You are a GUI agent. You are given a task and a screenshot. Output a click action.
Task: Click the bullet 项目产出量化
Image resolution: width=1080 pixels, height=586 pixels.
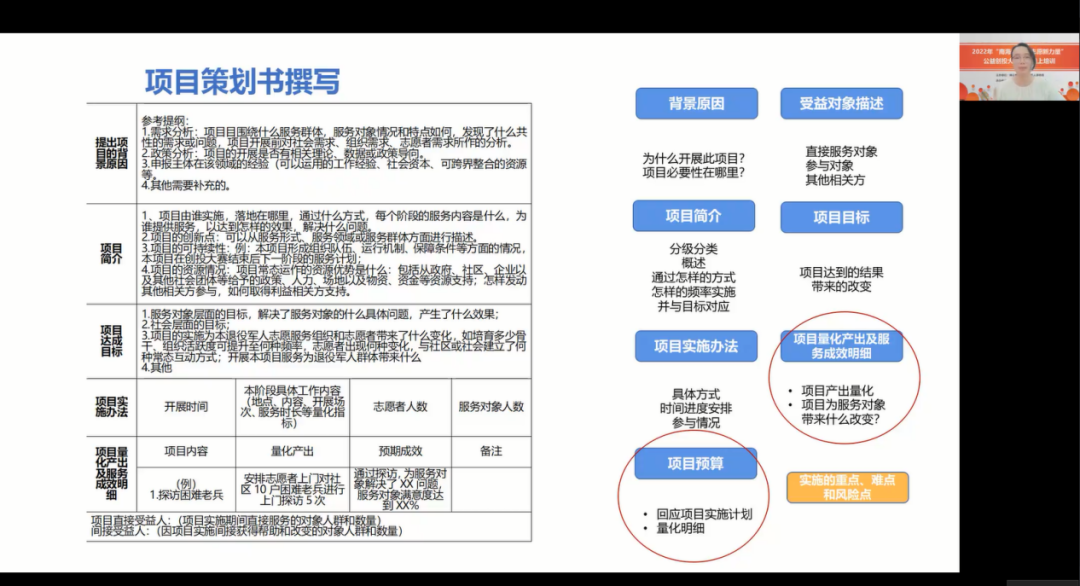coord(837,390)
